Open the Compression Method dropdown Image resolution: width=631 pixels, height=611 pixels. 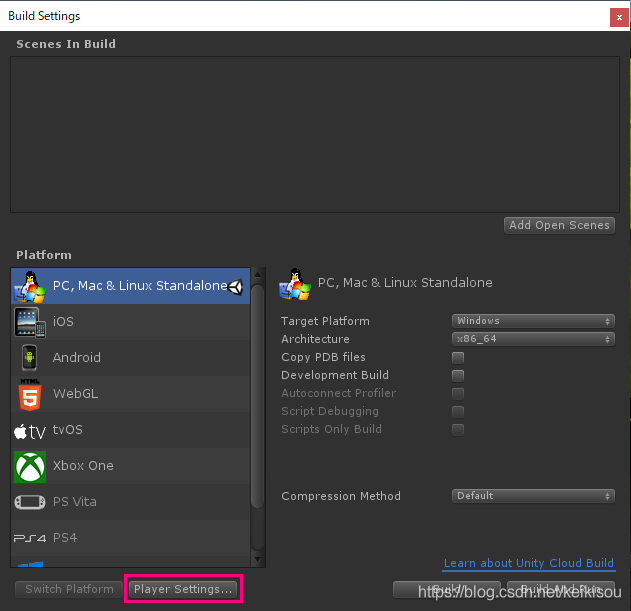[x=533, y=496]
